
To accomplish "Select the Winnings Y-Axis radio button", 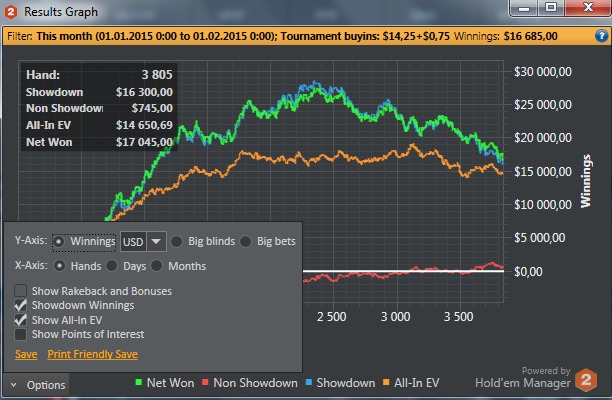I will [x=59, y=242].
